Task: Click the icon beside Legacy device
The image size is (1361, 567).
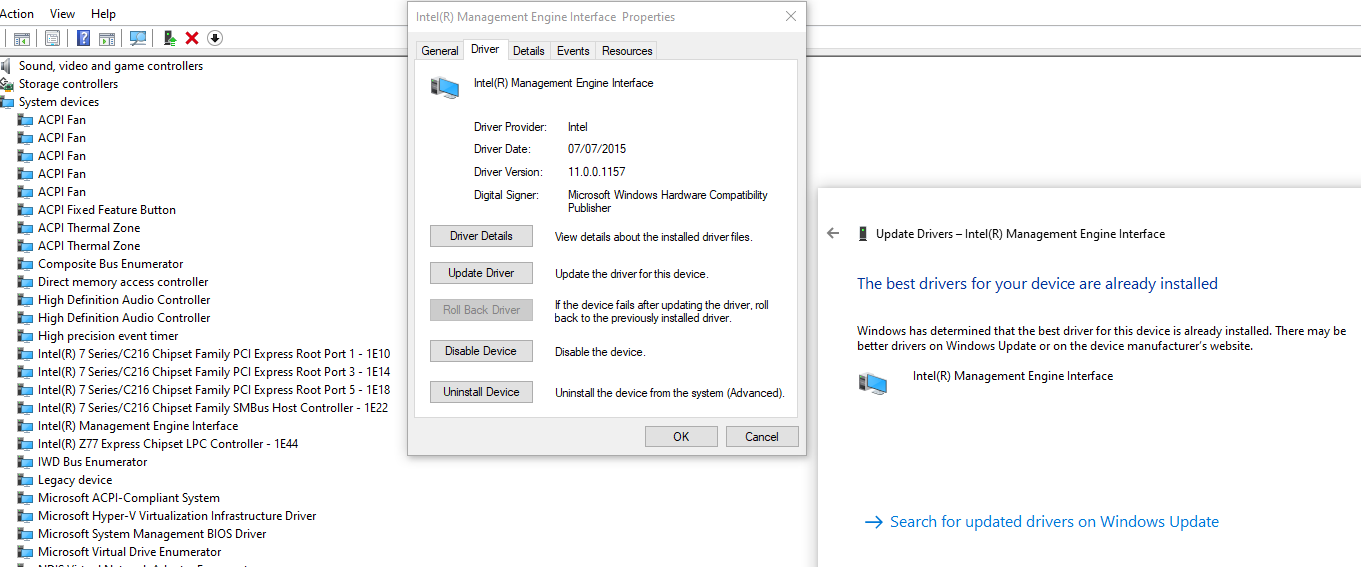Action: point(26,480)
